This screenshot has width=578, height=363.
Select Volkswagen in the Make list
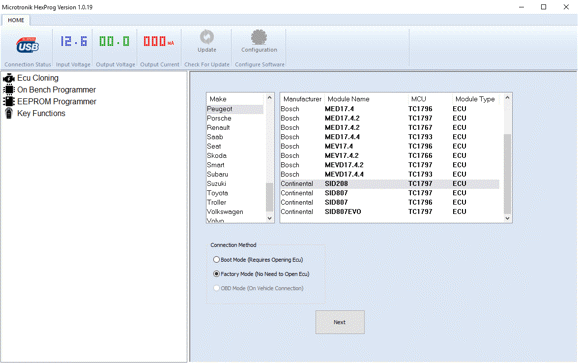click(235, 212)
